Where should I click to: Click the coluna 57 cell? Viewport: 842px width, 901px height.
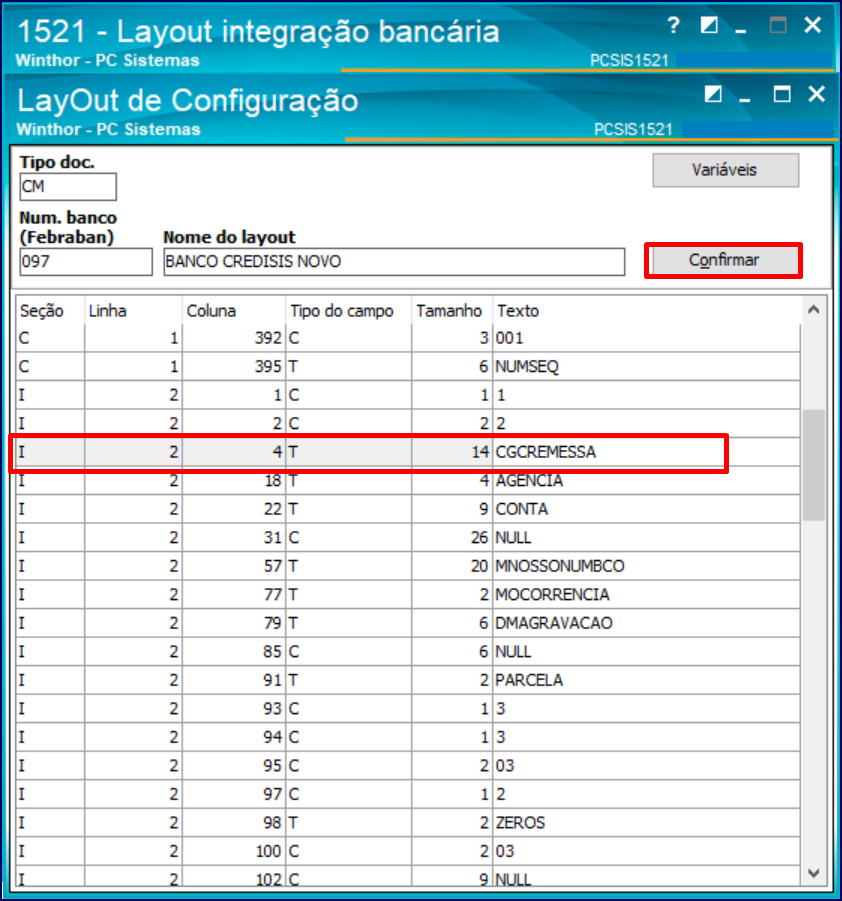click(x=234, y=566)
